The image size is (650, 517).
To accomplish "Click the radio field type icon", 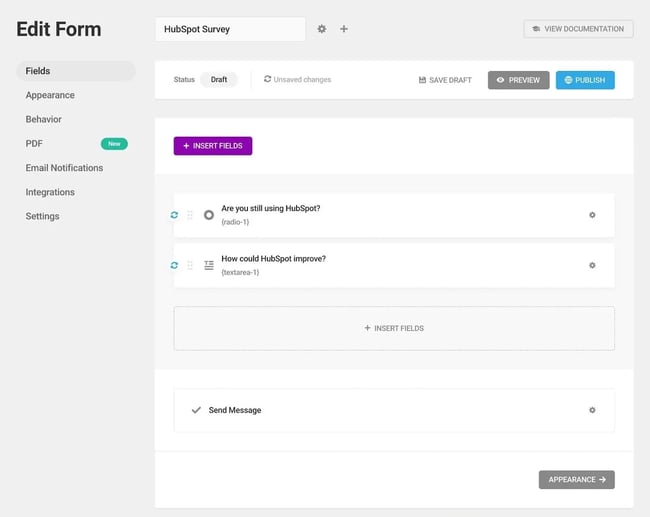I will tap(209, 215).
